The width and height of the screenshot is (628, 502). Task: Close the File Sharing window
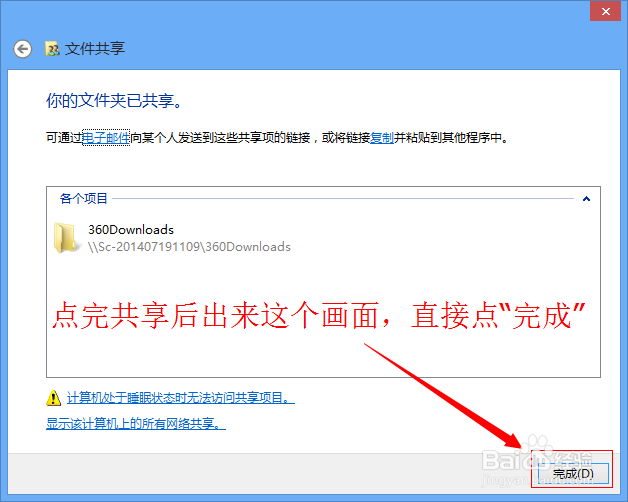(x=606, y=12)
